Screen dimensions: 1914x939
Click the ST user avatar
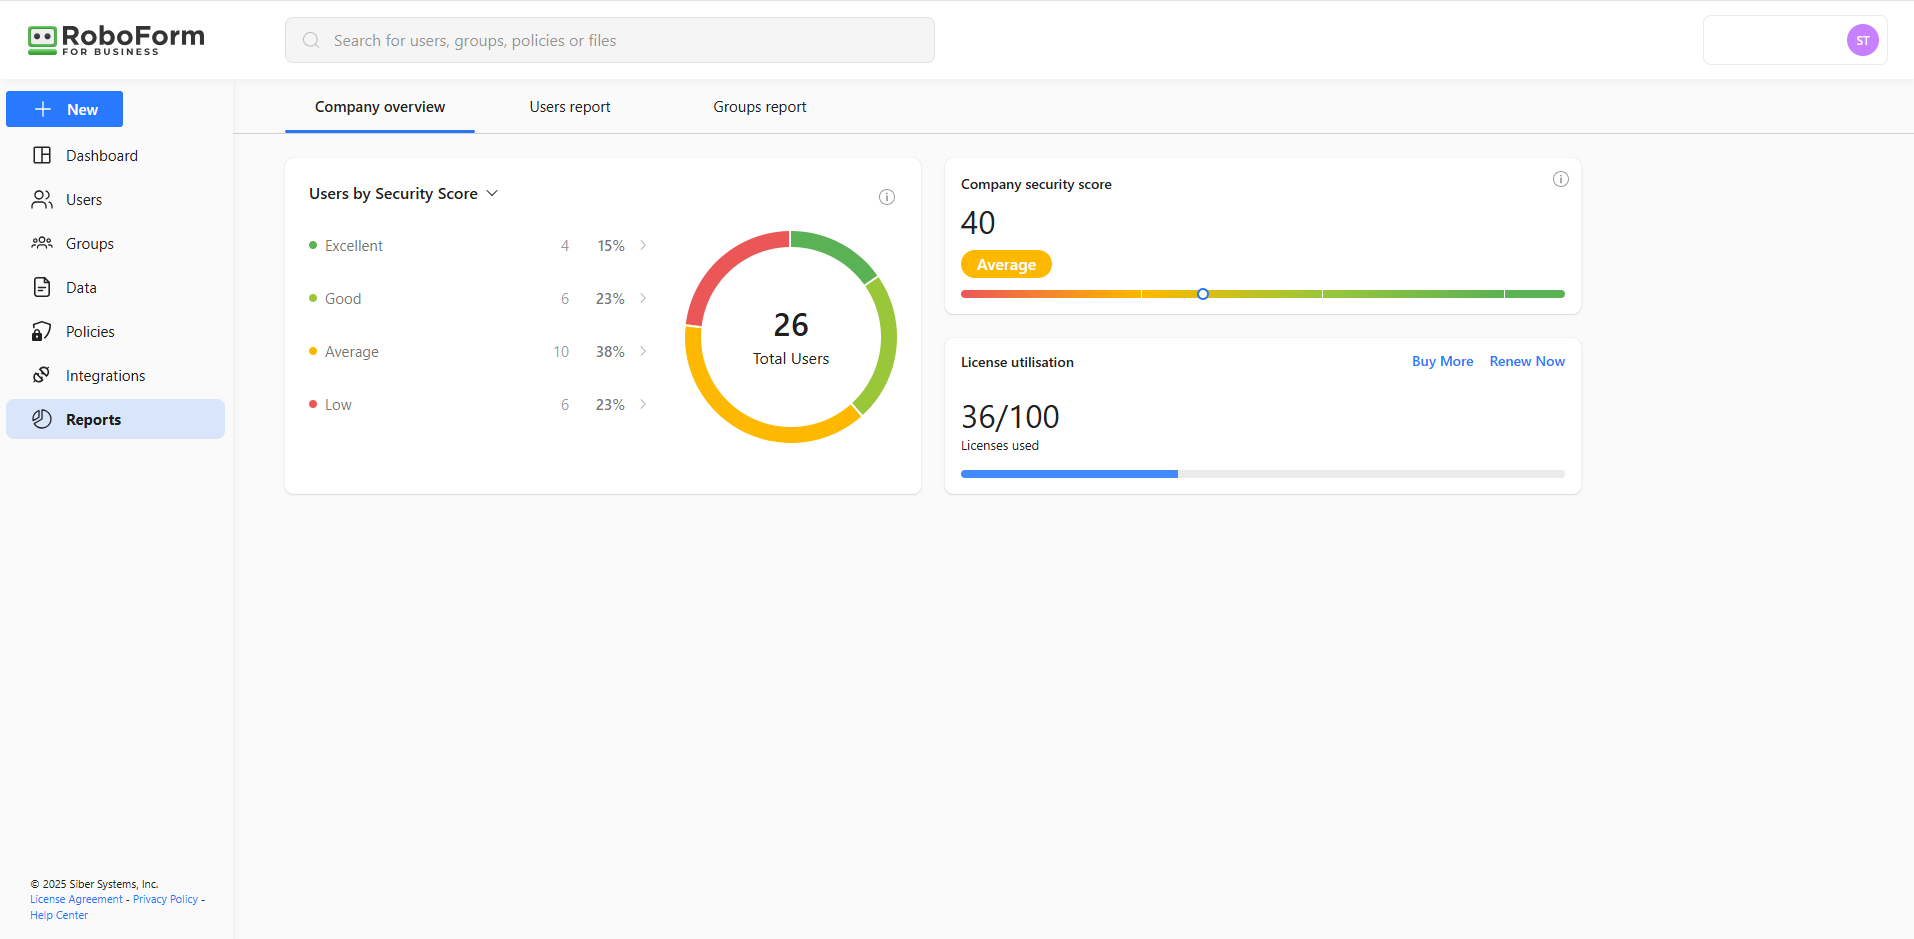click(1862, 40)
